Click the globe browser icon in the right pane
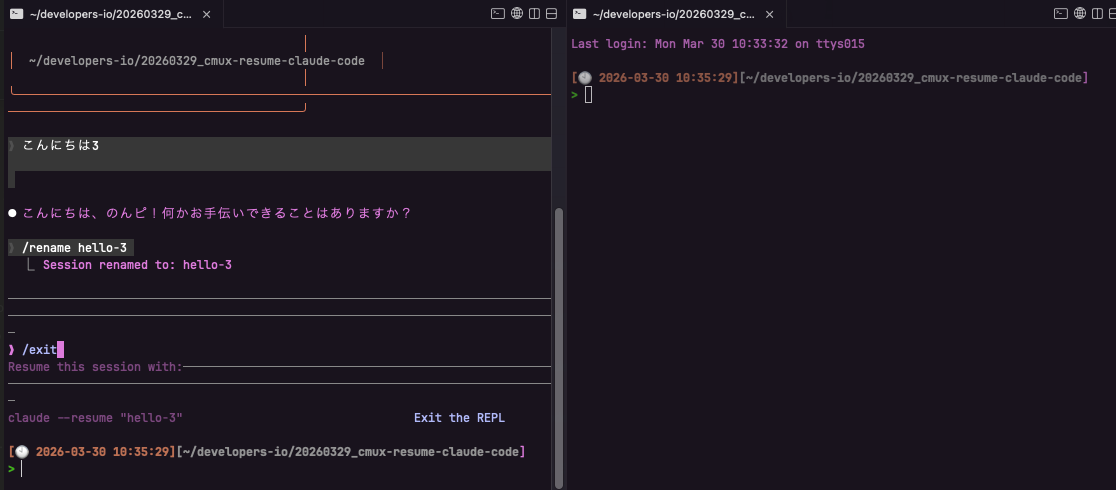Viewport: 1116px width, 490px height. coord(1079,14)
